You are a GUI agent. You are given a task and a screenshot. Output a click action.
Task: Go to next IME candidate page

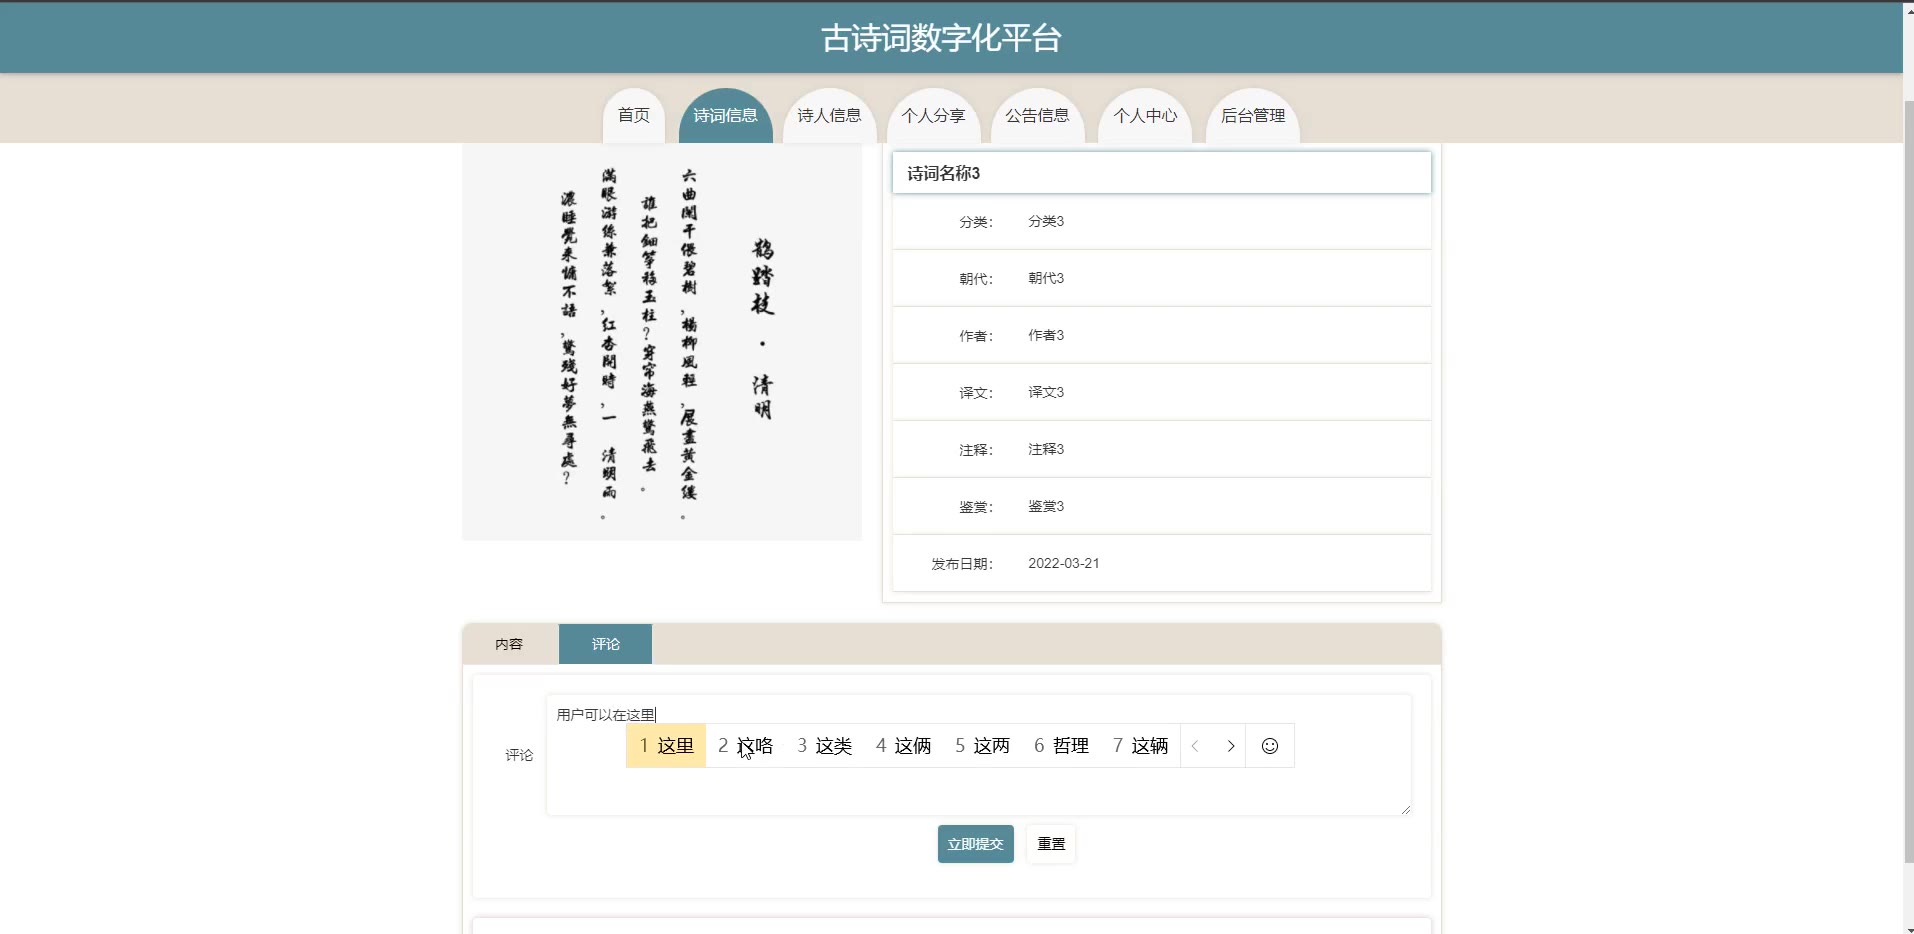pos(1230,746)
